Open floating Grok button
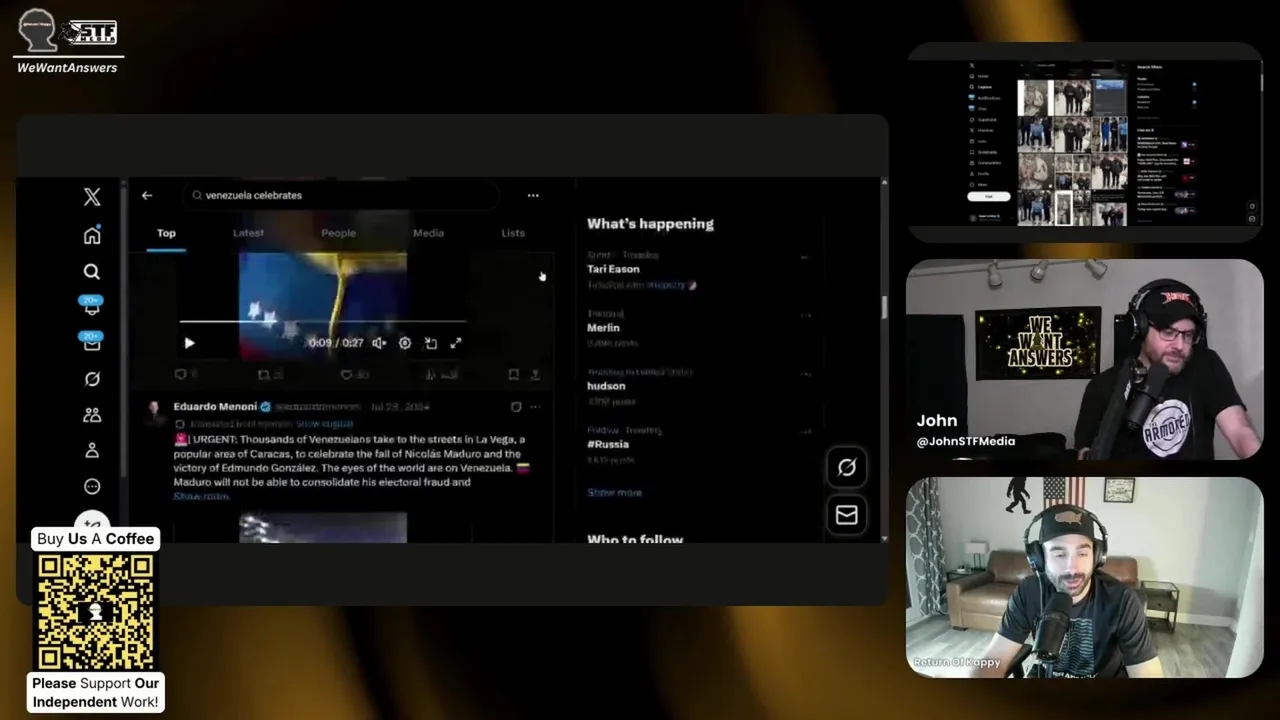The height and width of the screenshot is (720, 1280). (847, 467)
